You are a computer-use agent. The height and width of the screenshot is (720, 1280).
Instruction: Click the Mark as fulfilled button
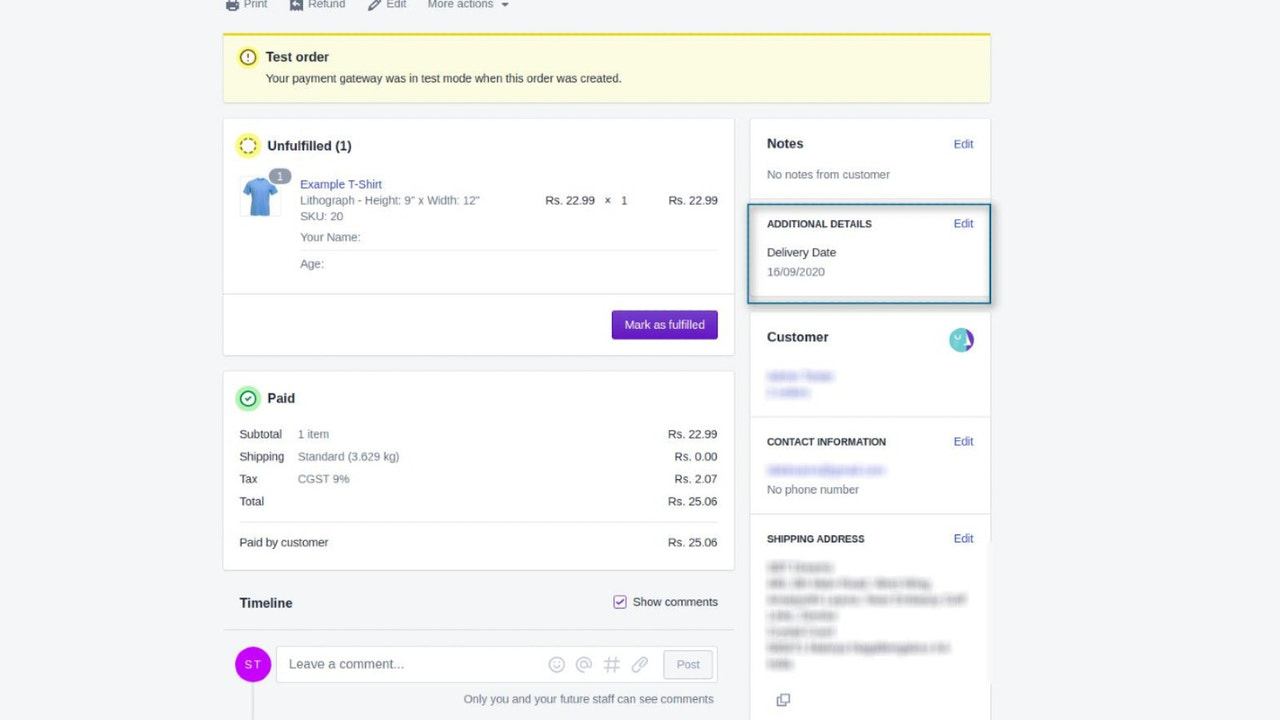pos(664,324)
